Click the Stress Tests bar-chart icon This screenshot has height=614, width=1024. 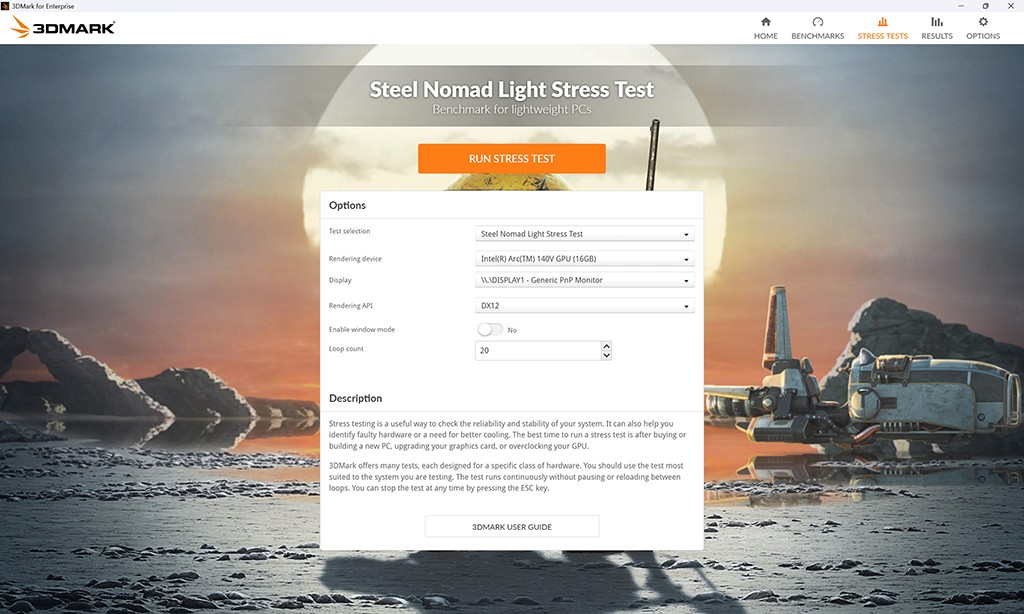coord(882,22)
